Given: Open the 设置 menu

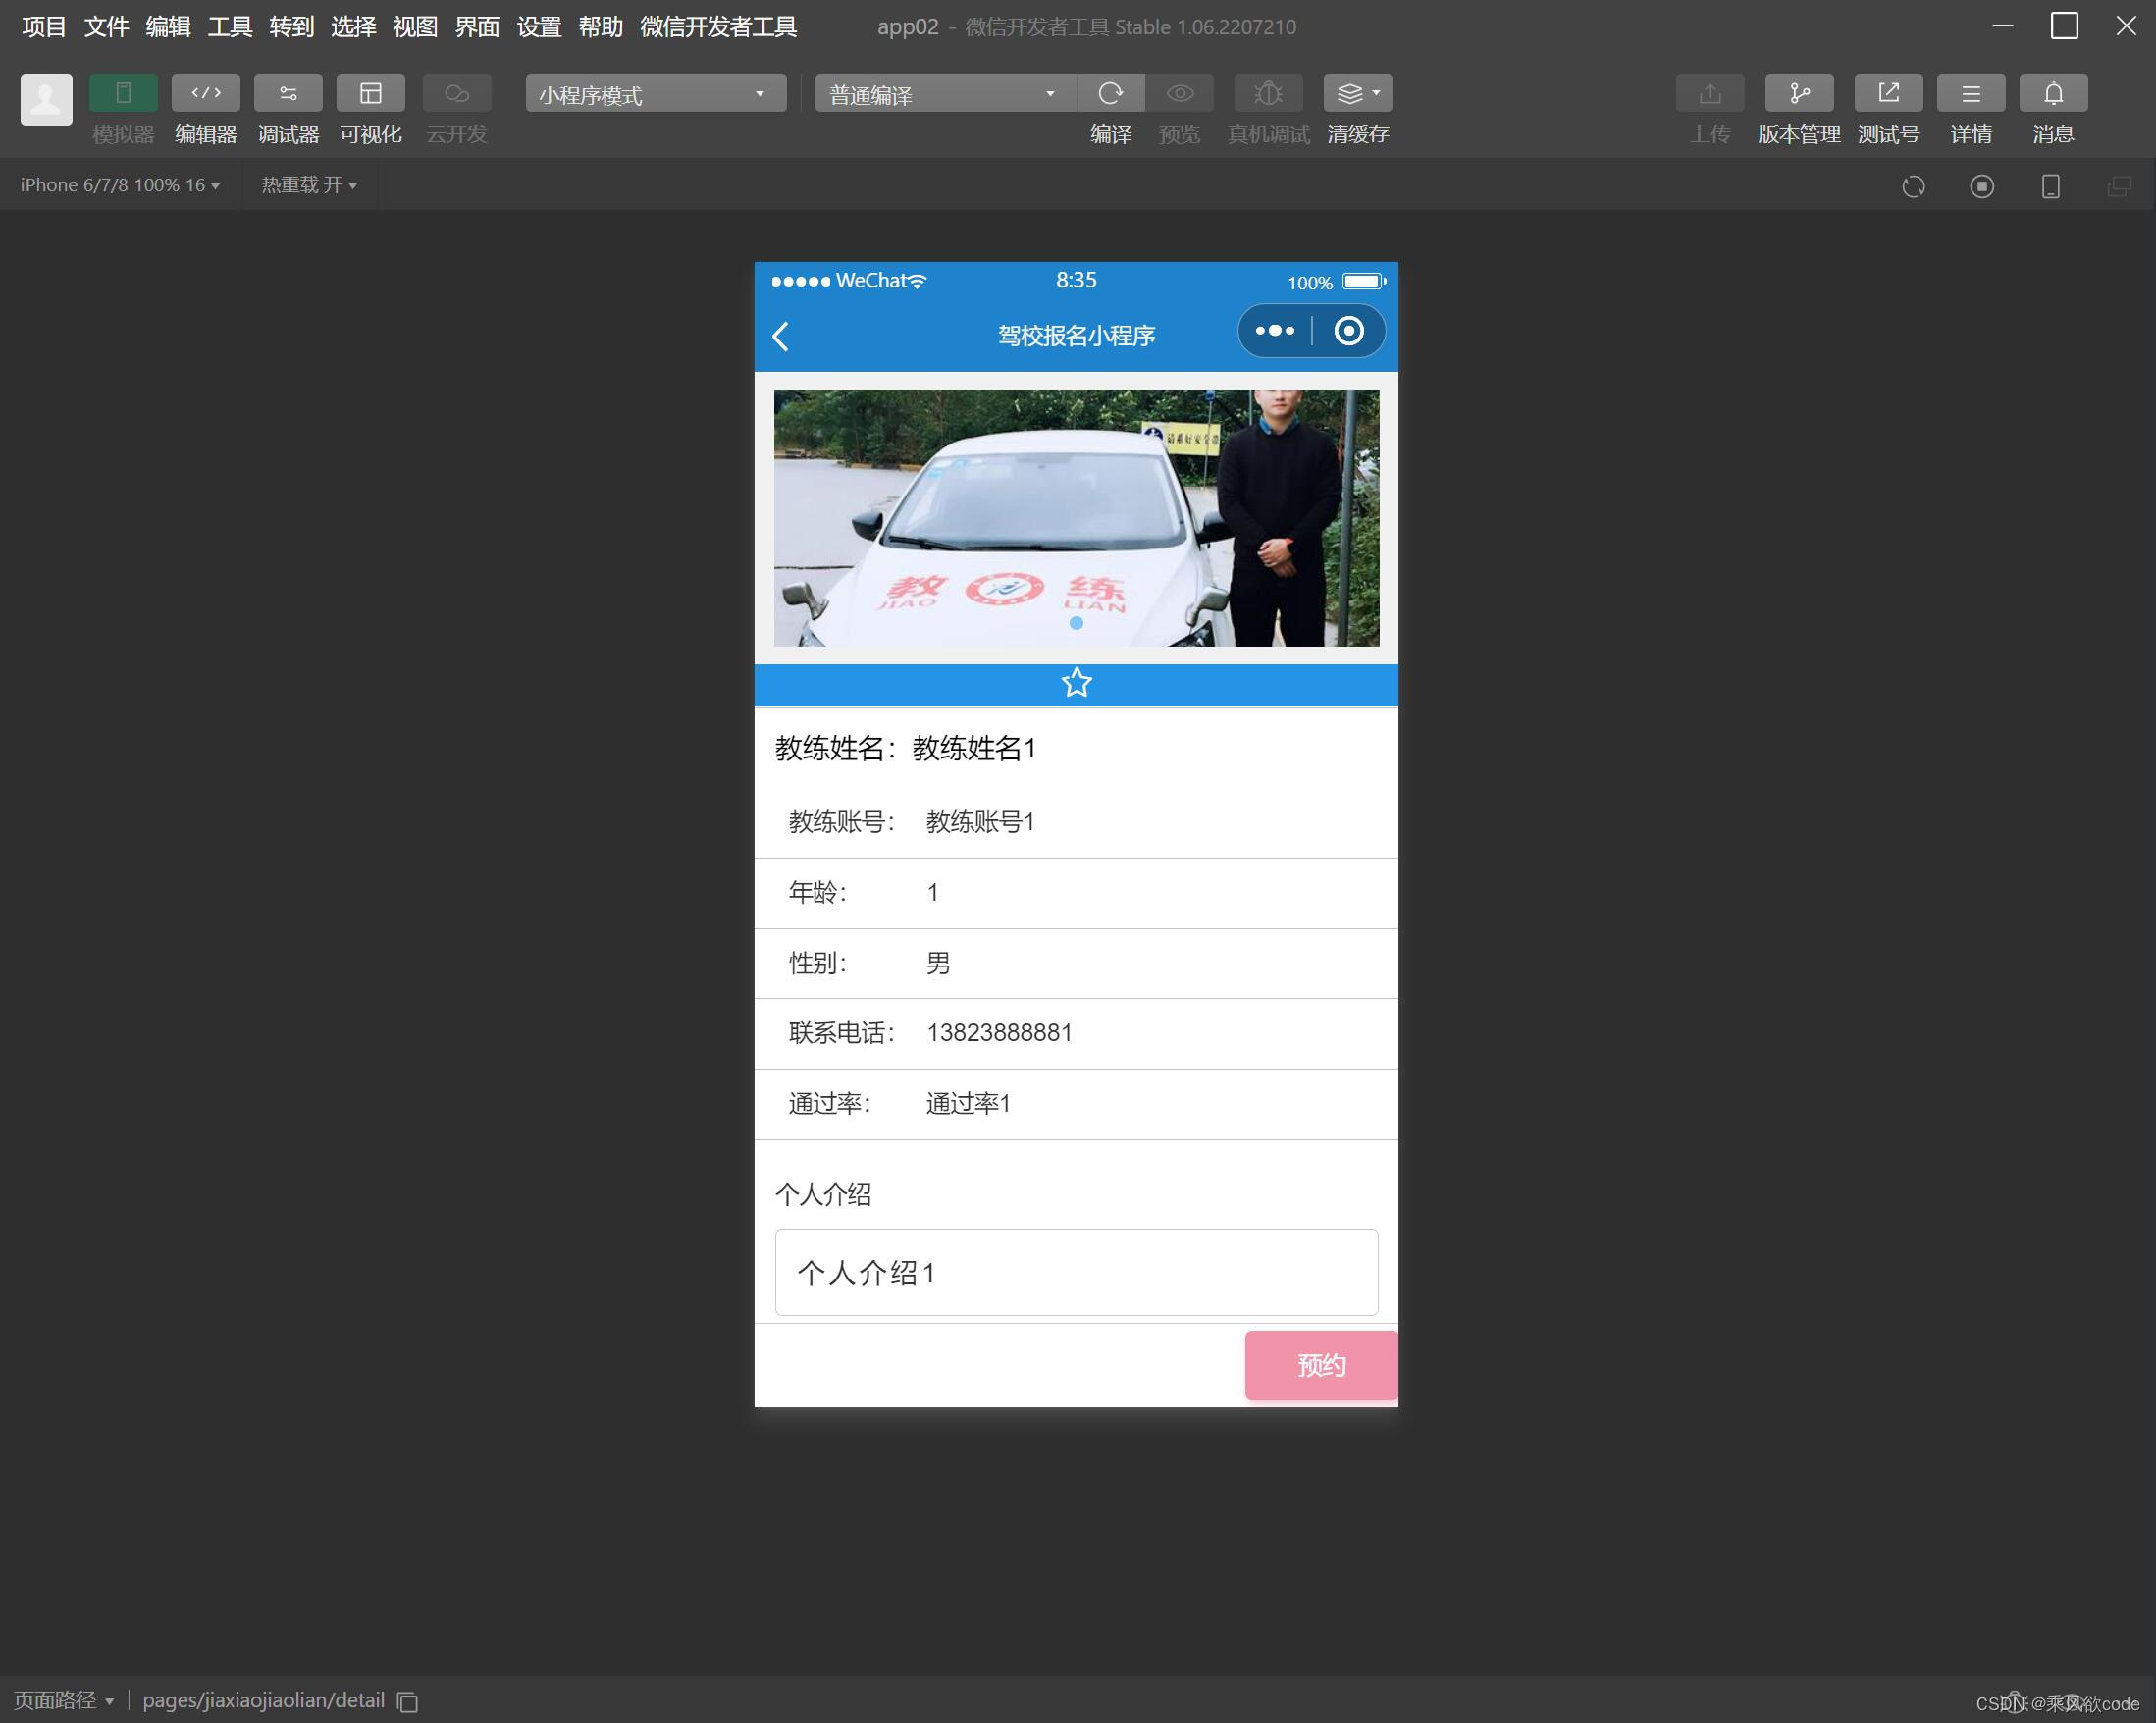Looking at the screenshot, I should point(538,27).
